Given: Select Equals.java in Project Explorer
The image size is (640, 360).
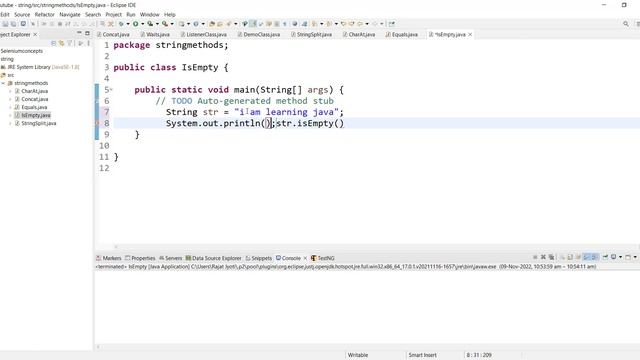Looking at the screenshot, I should pos(34,107).
